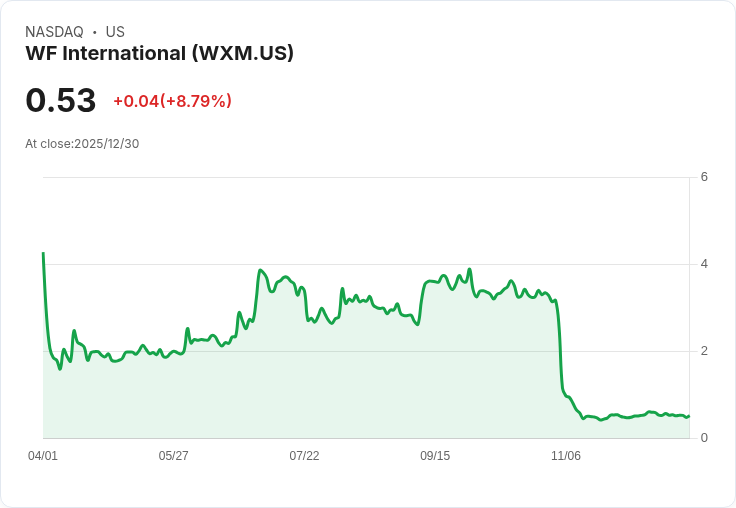Screen dimensions: 736x508
Task: Click the US market label
Action: click(115, 32)
